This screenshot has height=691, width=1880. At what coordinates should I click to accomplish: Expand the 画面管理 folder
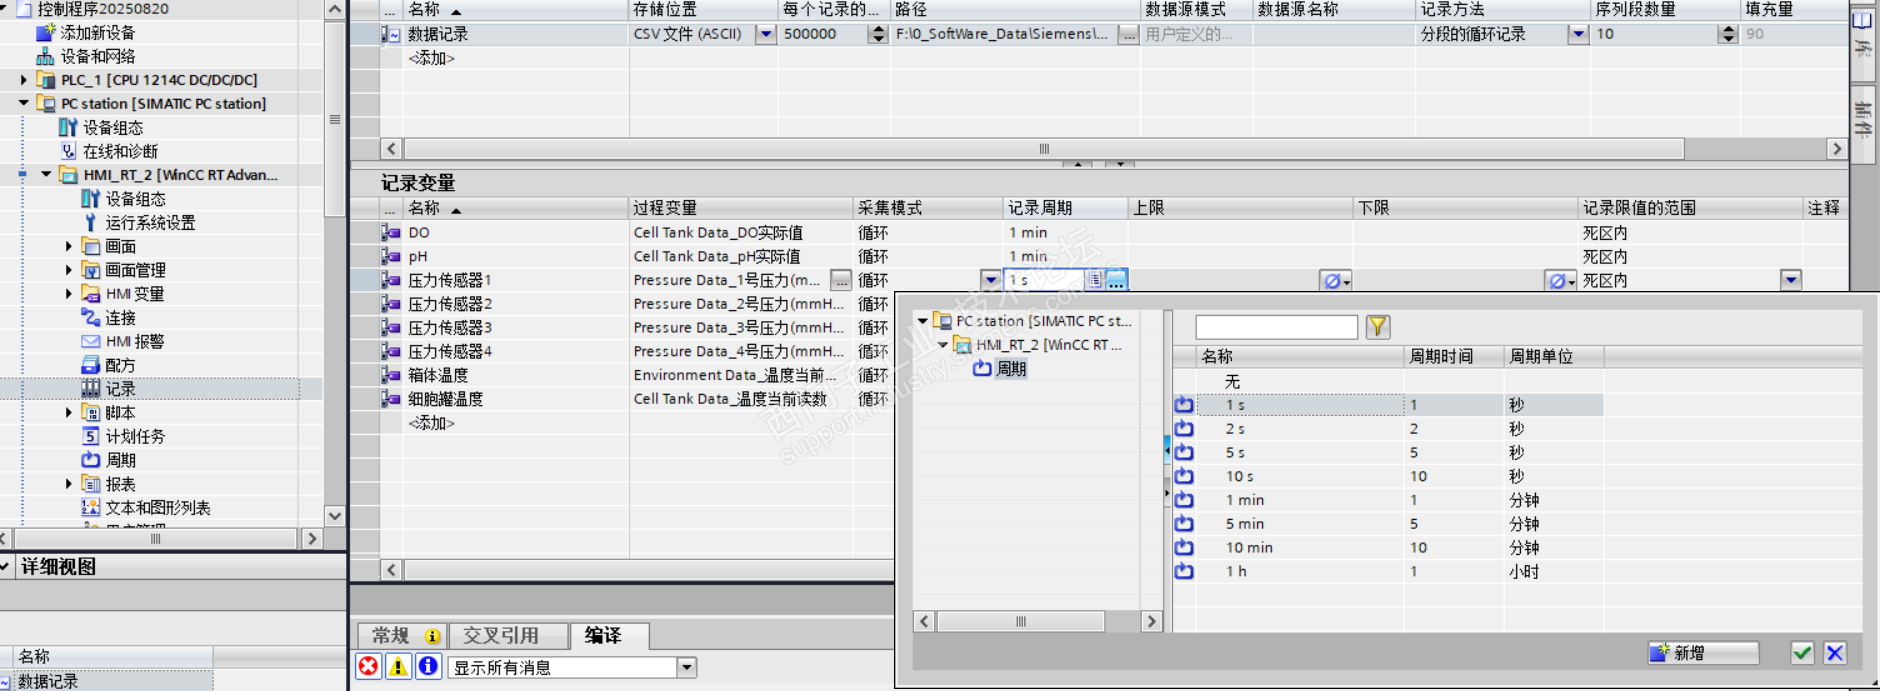coord(69,270)
